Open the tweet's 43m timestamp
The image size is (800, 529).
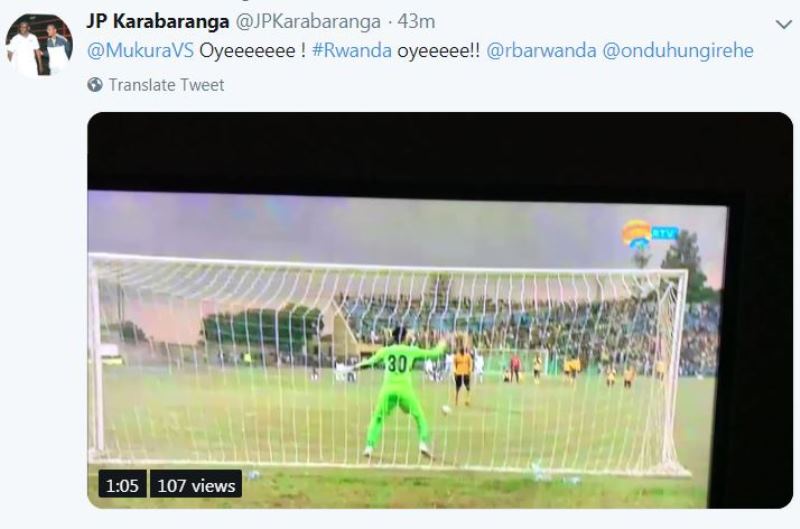point(416,22)
